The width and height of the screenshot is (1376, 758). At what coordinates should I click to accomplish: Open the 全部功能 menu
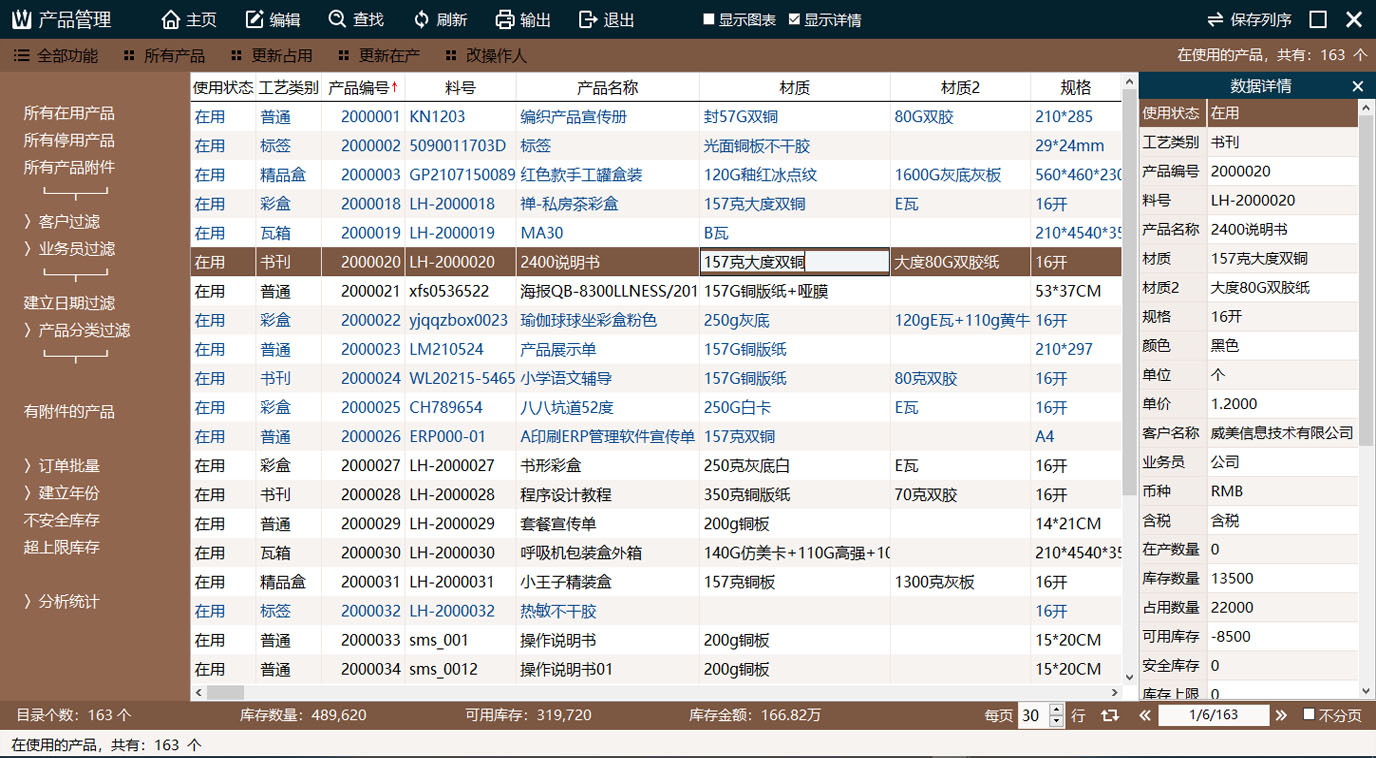56,56
